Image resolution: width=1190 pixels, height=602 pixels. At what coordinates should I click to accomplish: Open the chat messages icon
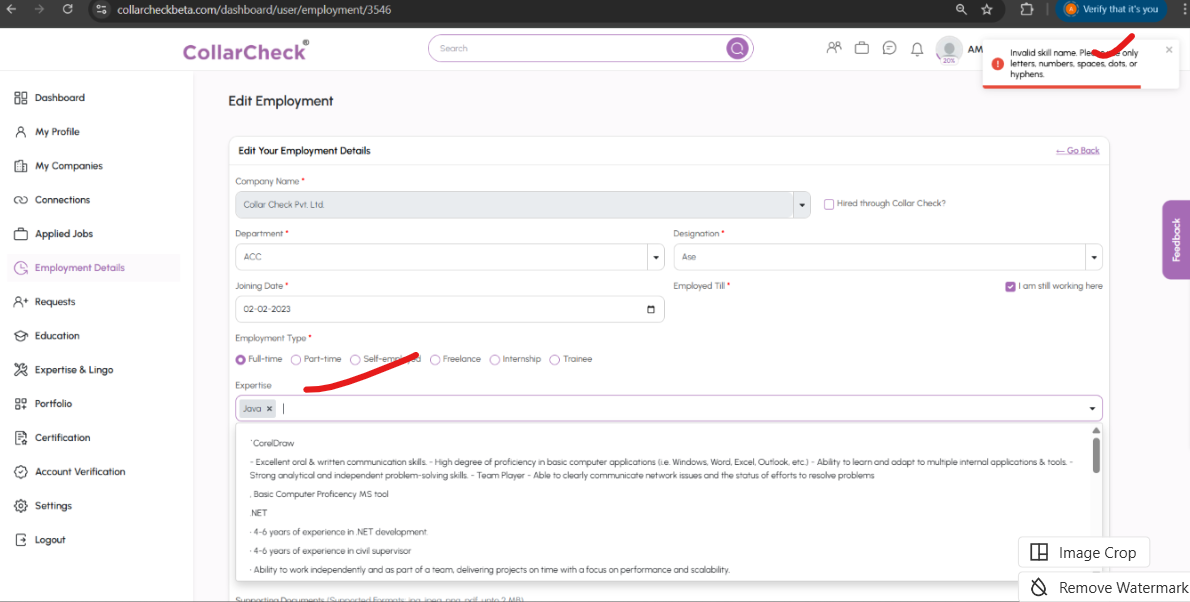(x=889, y=48)
